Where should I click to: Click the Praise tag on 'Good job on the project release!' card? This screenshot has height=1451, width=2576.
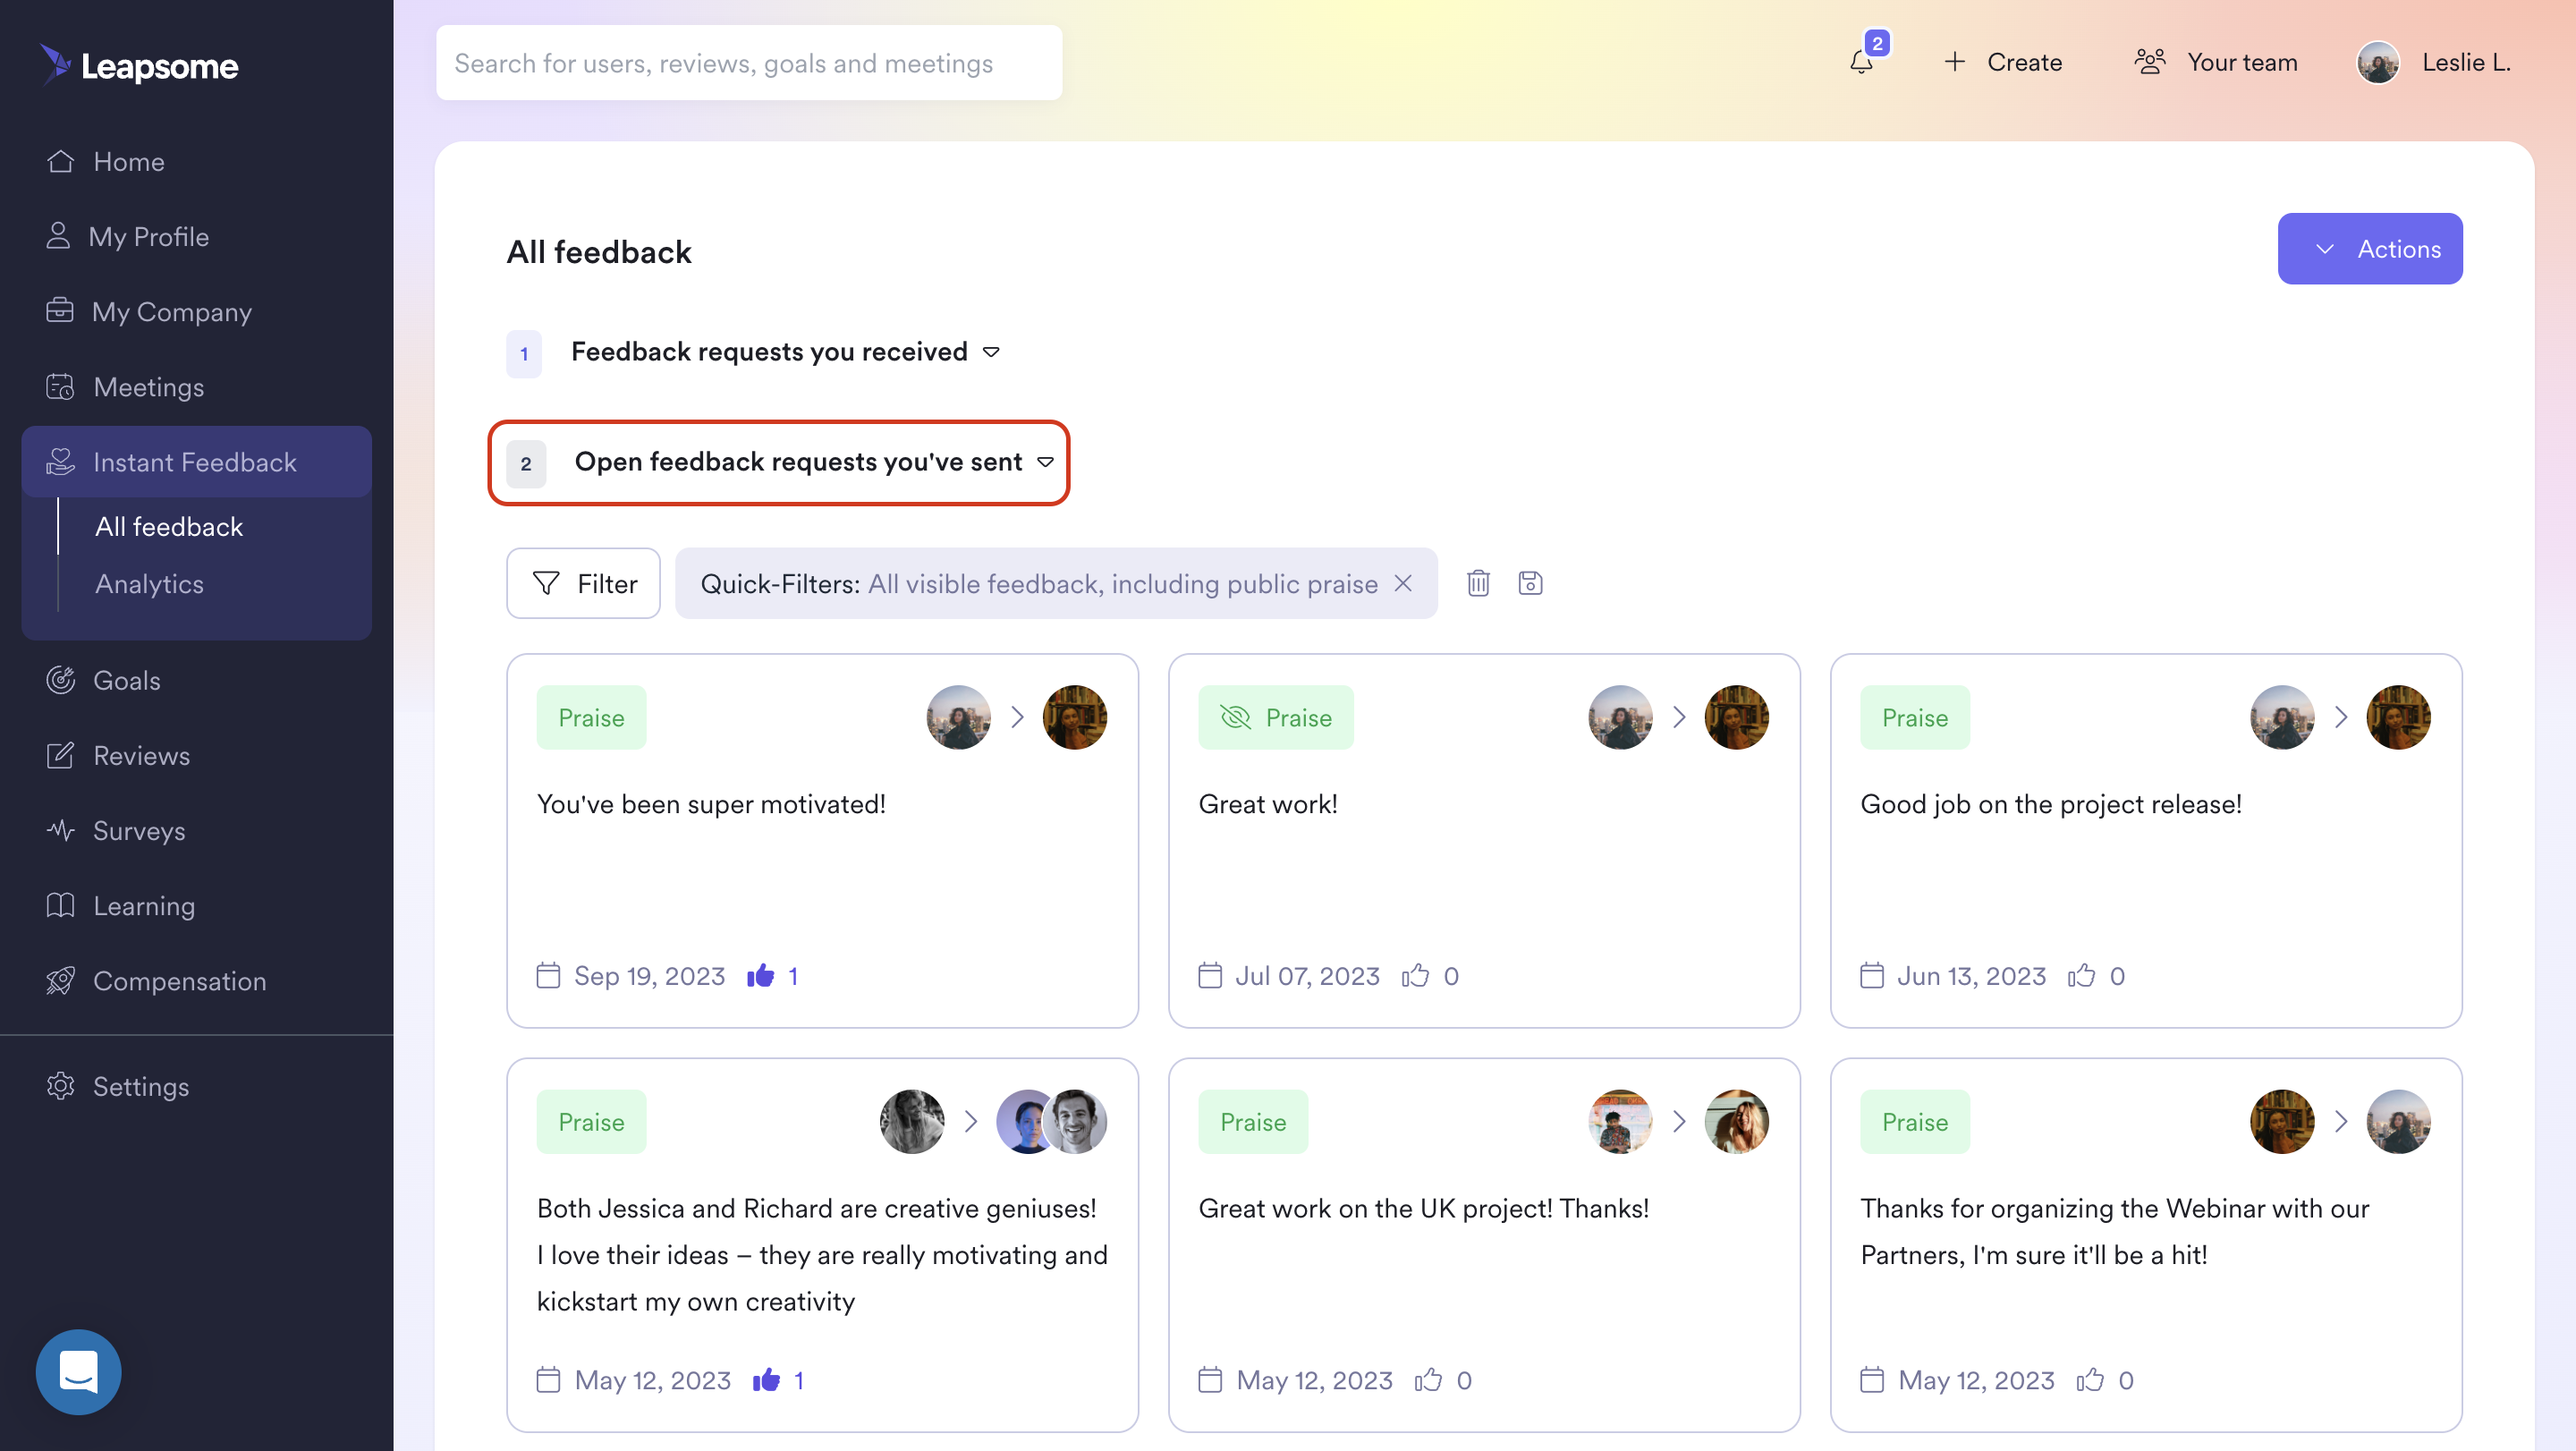tap(1914, 717)
